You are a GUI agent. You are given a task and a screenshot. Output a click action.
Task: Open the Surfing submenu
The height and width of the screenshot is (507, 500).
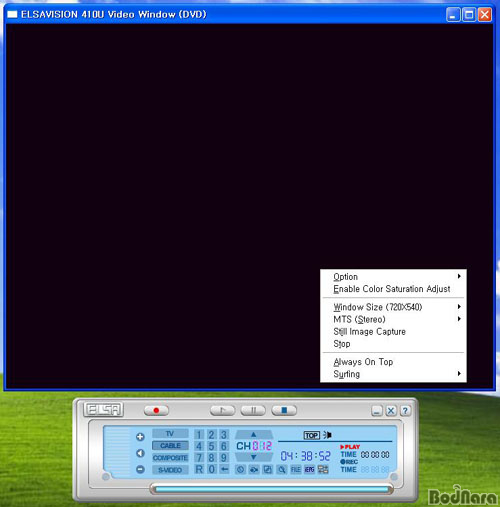coord(393,374)
